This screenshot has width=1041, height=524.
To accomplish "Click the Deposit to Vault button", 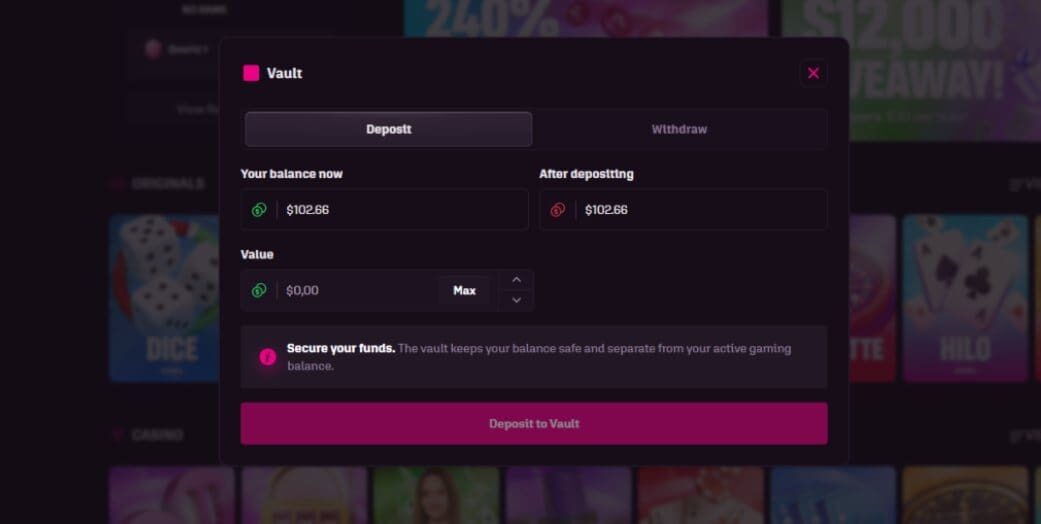I will point(533,424).
